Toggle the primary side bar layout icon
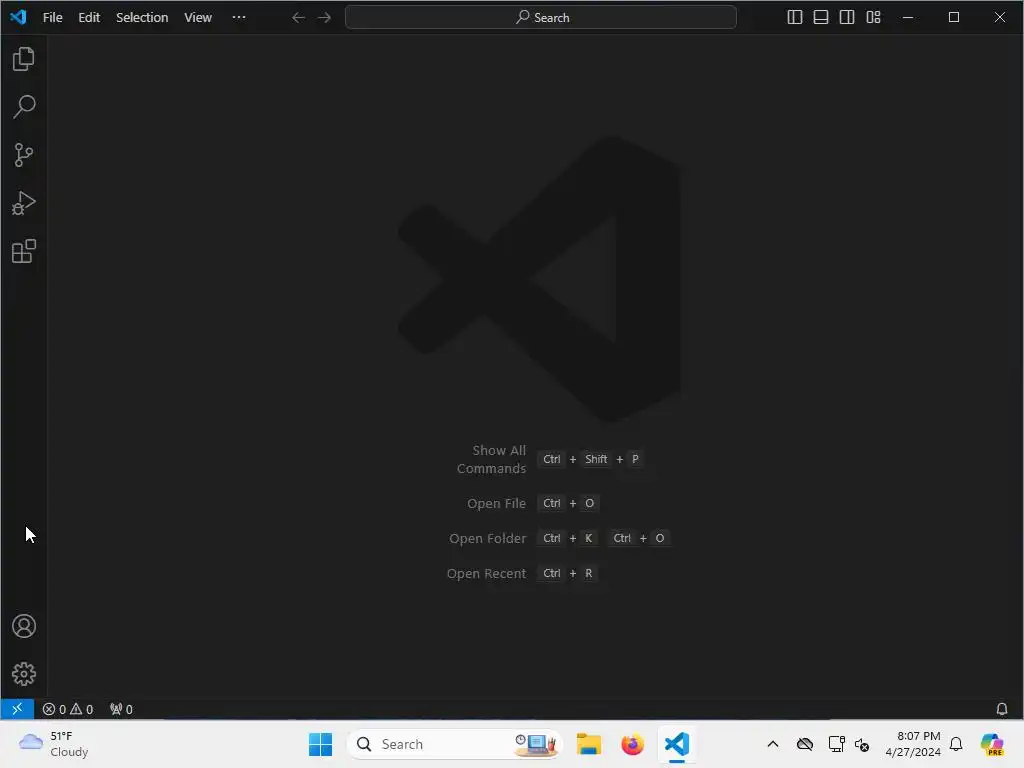The height and width of the screenshot is (768, 1024). pos(794,18)
